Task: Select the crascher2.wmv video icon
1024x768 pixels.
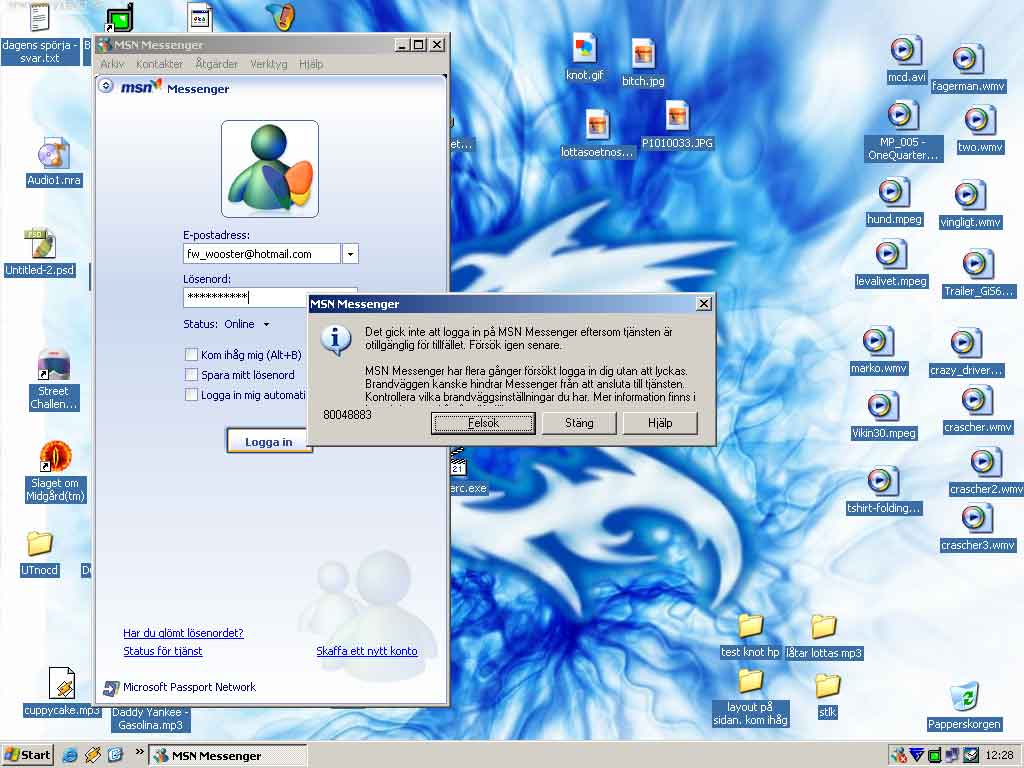Action: tap(984, 463)
